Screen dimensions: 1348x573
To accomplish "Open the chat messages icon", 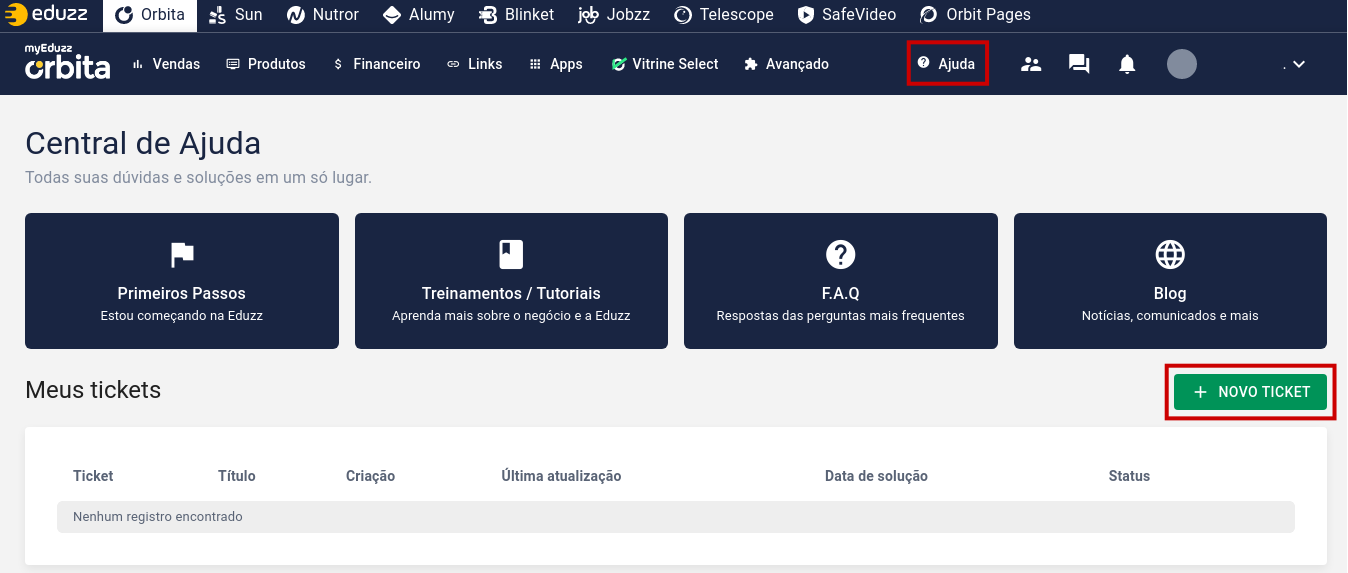I will click(x=1079, y=64).
